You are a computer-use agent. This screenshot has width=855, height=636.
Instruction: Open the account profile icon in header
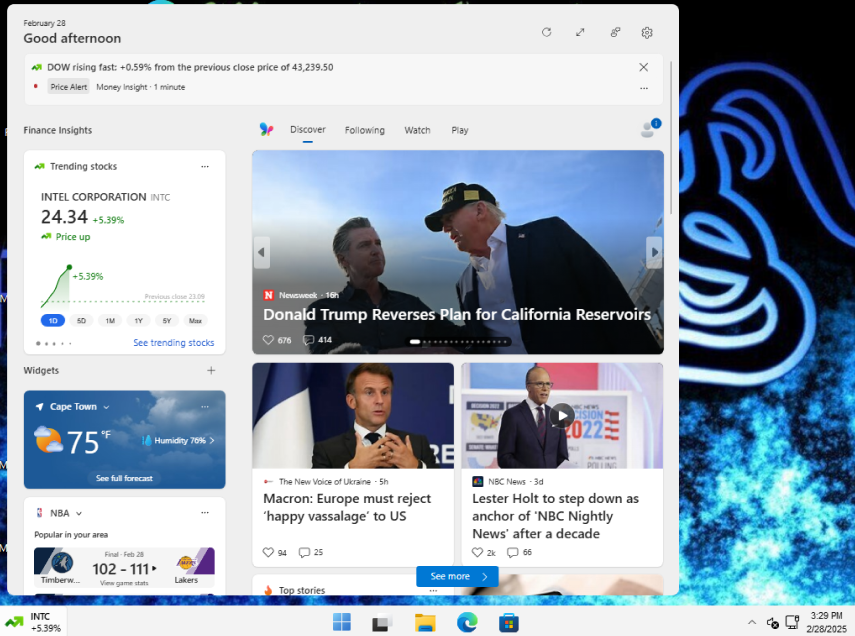(x=615, y=32)
